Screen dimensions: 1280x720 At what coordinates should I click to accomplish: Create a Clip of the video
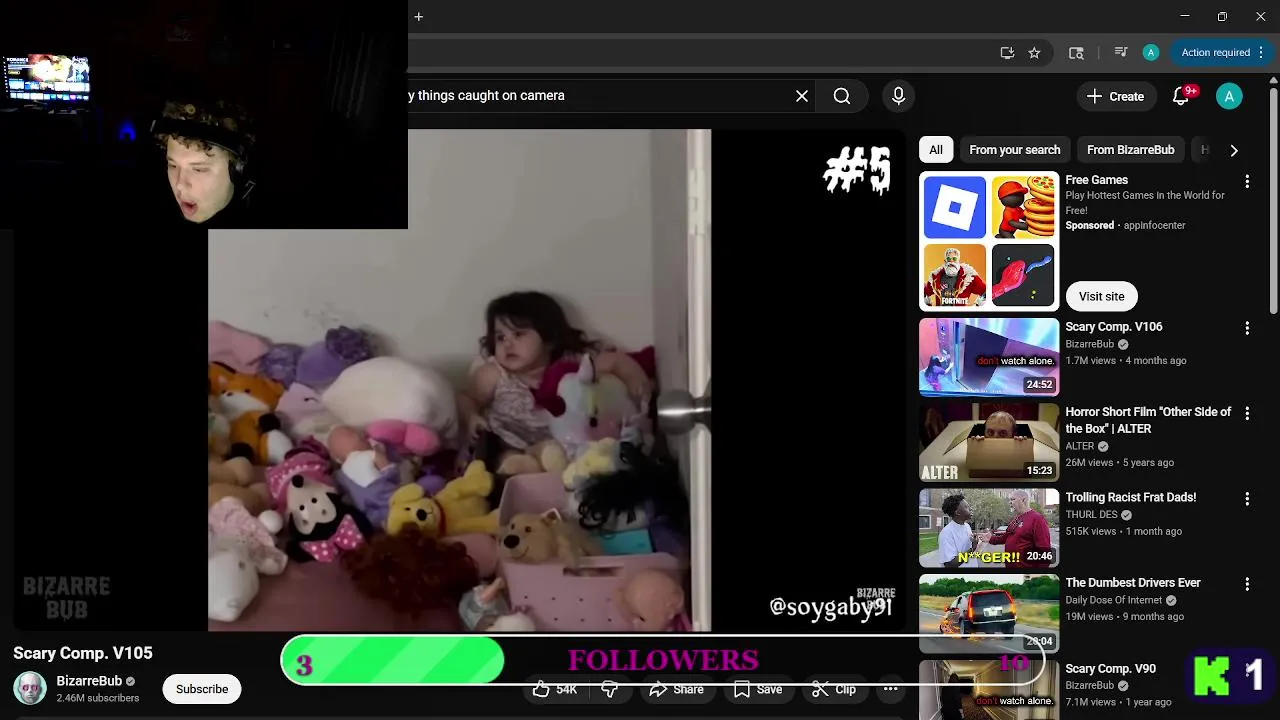click(834, 689)
